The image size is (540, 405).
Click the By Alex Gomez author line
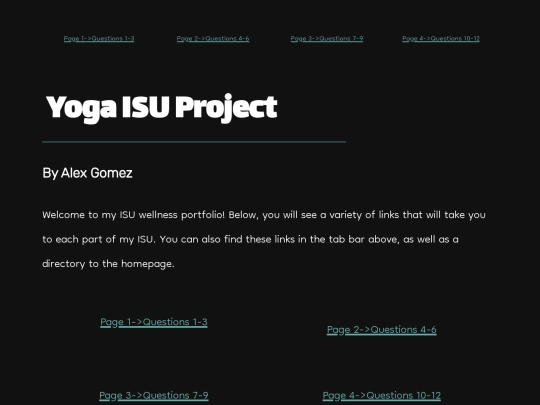click(87, 173)
